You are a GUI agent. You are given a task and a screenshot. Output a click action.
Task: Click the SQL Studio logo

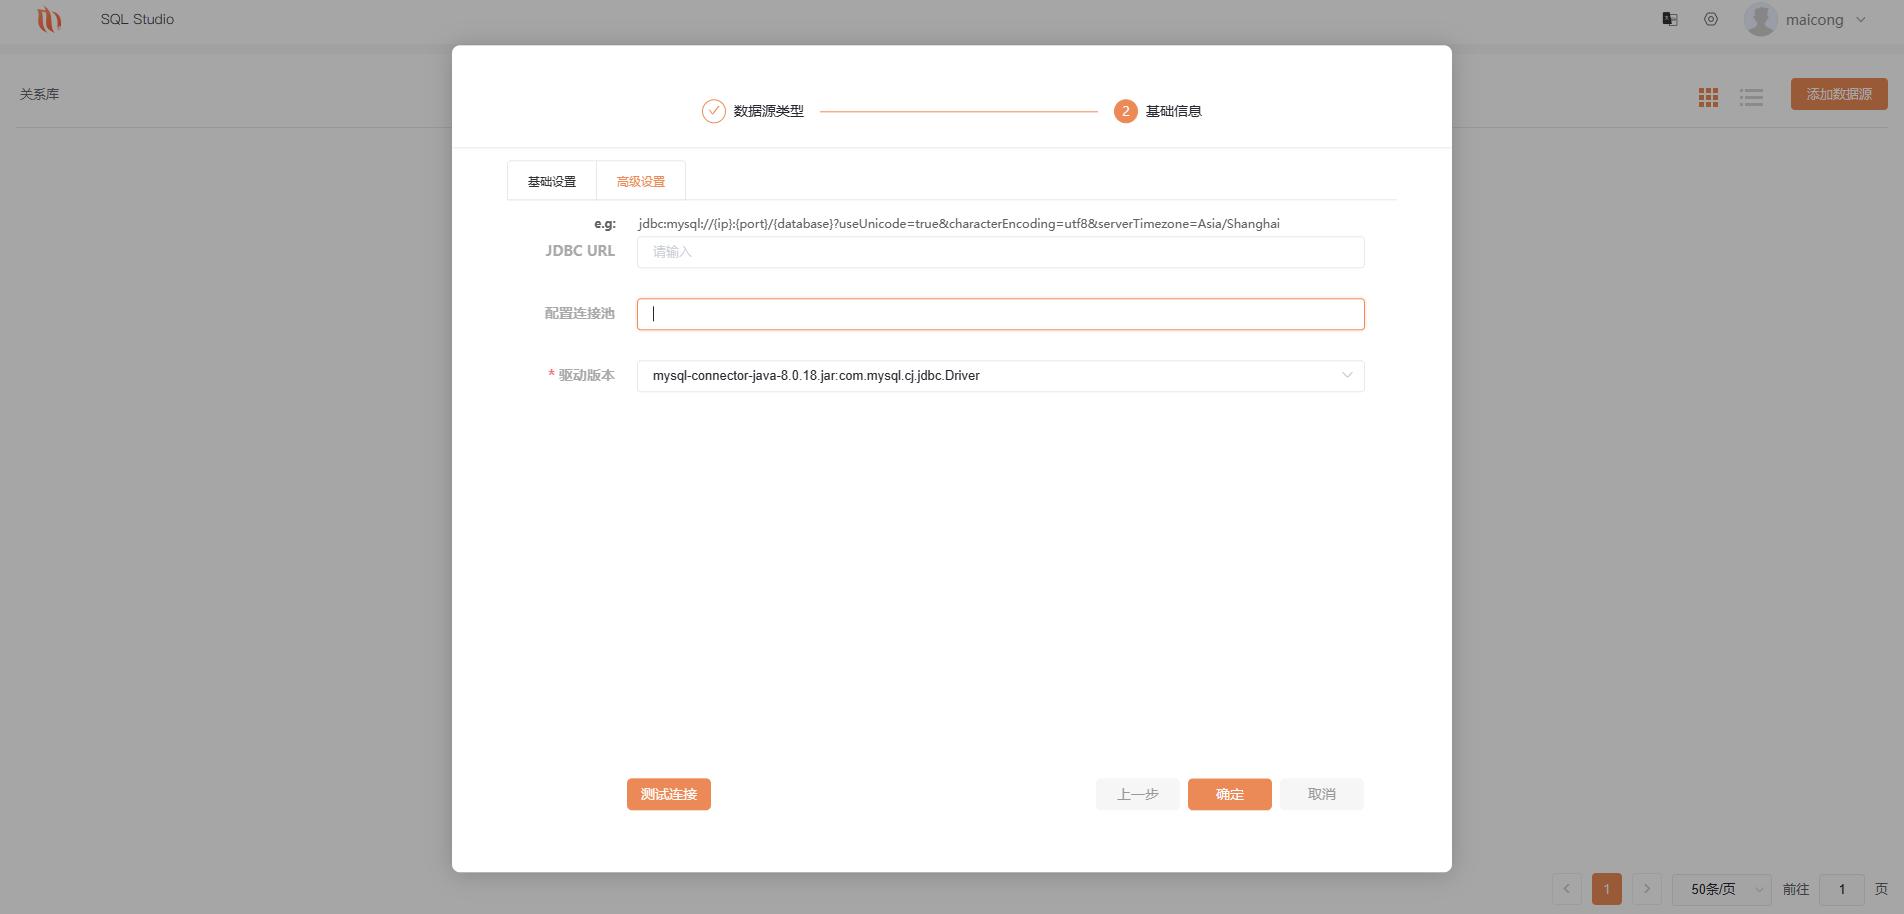point(49,20)
